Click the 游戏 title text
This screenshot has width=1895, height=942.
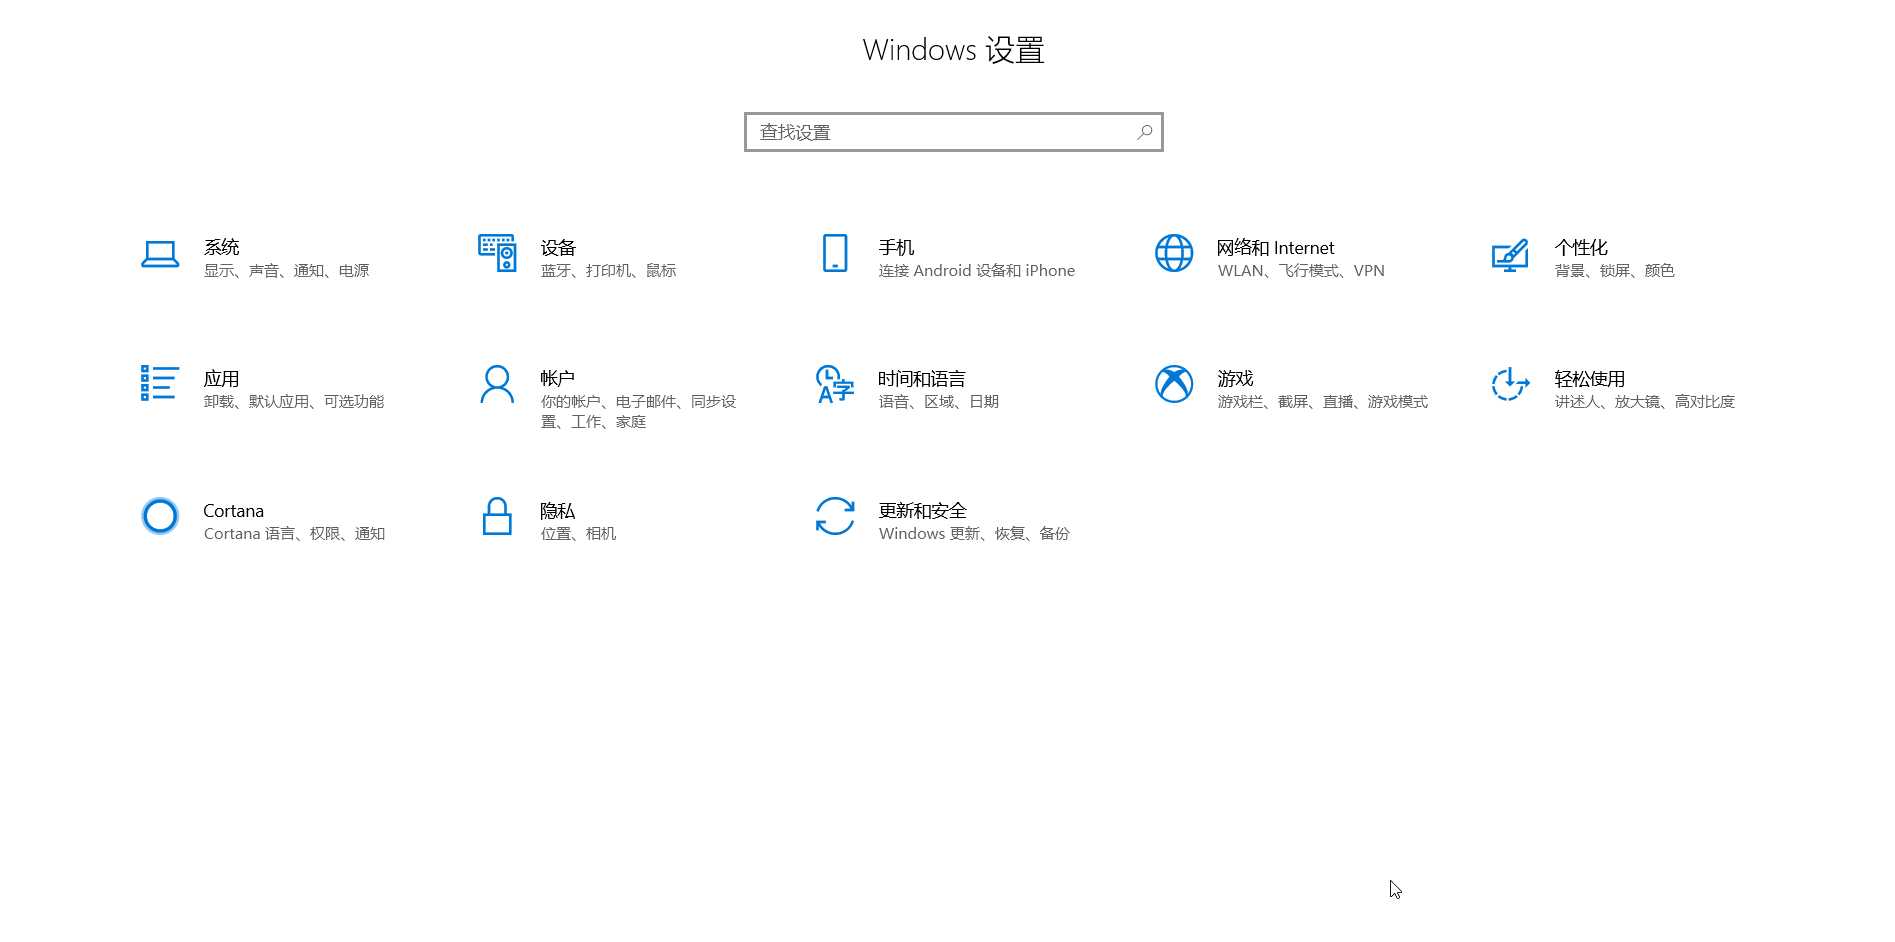[x=1235, y=378]
